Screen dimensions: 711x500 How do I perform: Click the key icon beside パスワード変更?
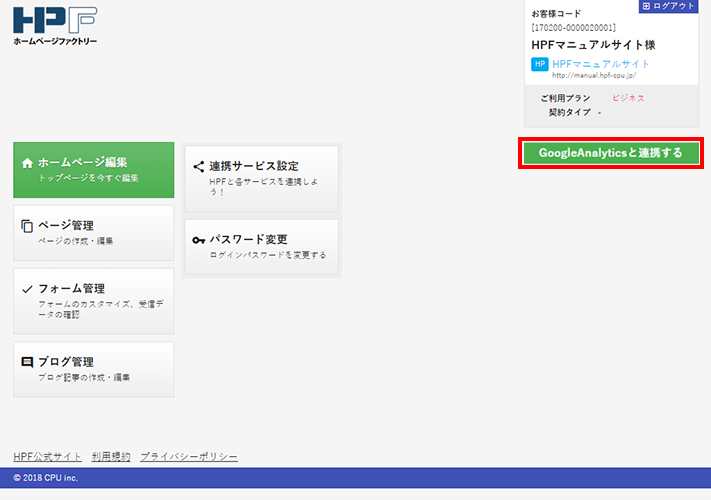(199, 240)
